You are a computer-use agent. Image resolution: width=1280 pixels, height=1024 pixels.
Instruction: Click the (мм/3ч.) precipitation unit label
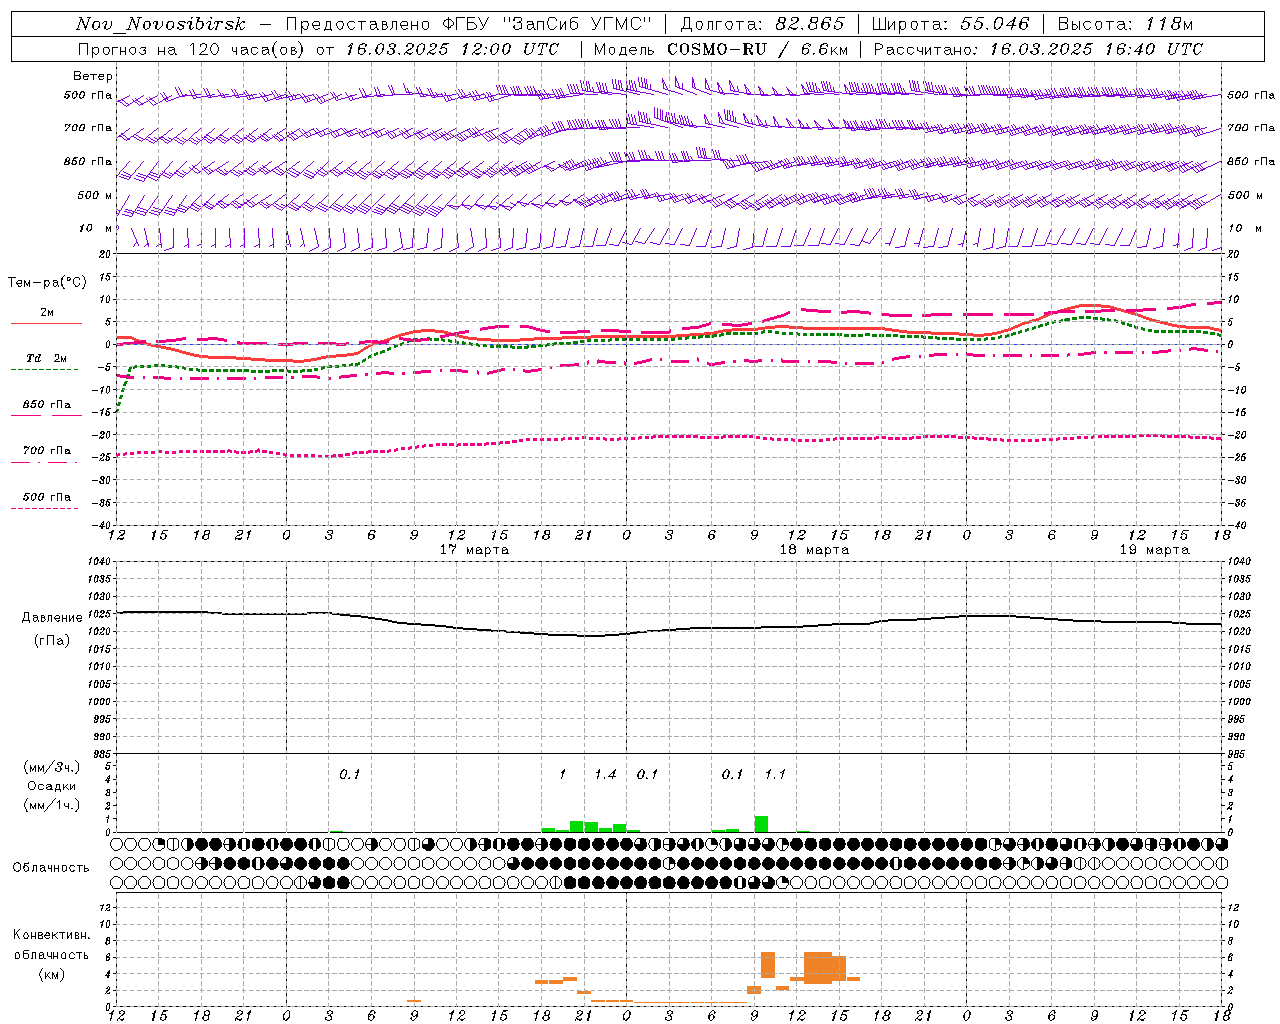pyautogui.click(x=52, y=767)
